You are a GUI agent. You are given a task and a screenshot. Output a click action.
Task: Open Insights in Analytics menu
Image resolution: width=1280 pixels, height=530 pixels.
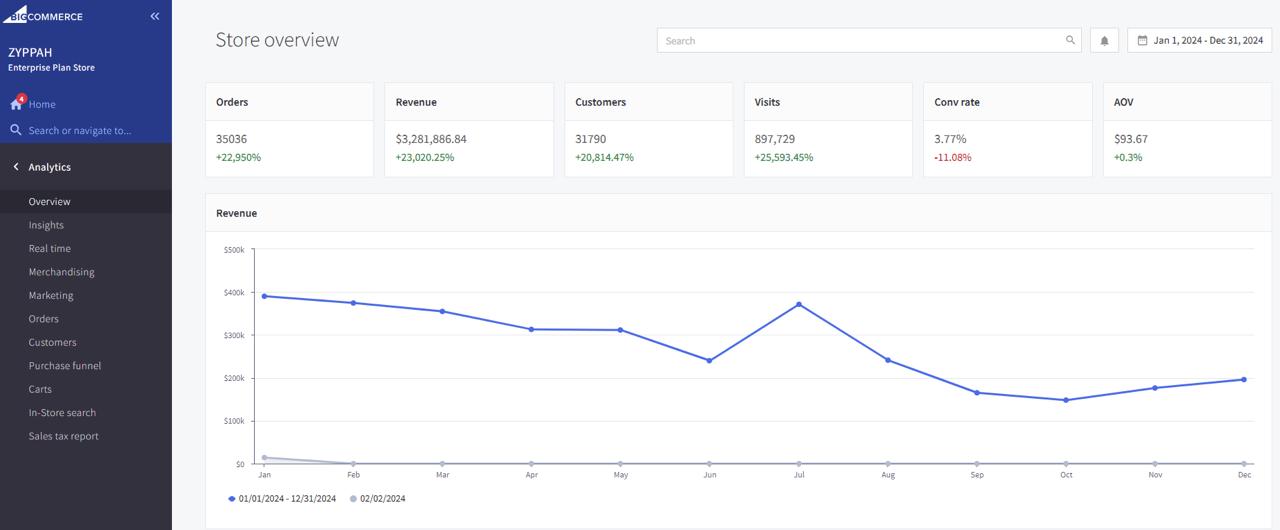pos(86,225)
